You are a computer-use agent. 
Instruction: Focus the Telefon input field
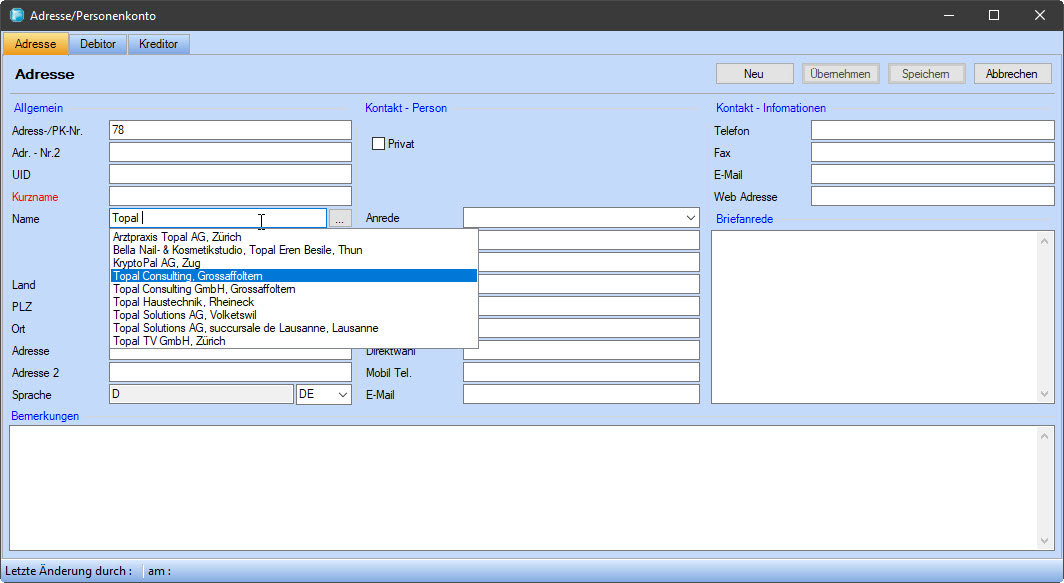(x=932, y=130)
